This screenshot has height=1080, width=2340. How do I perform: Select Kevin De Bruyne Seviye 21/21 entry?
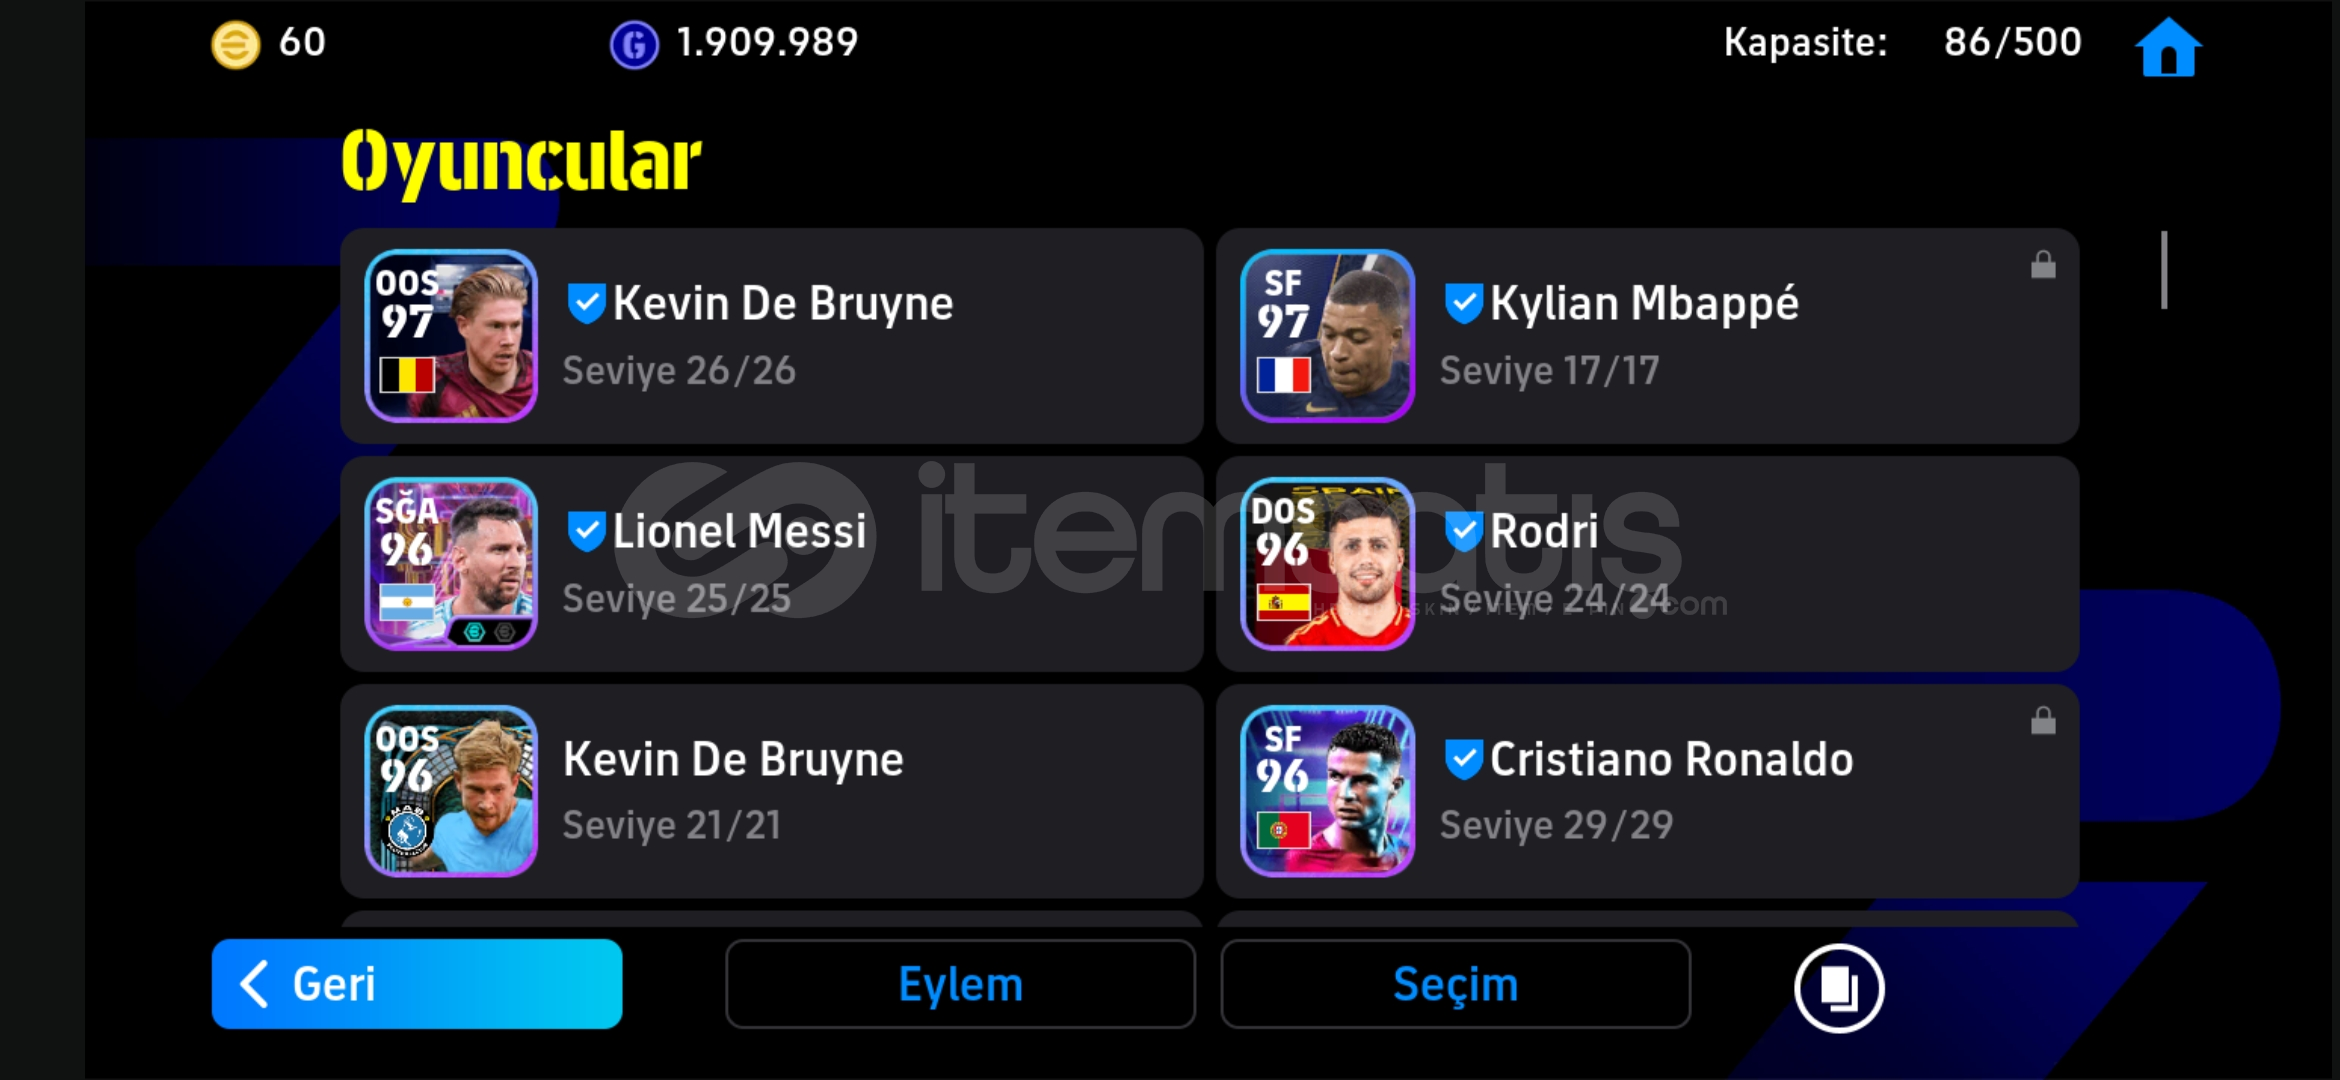click(771, 791)
